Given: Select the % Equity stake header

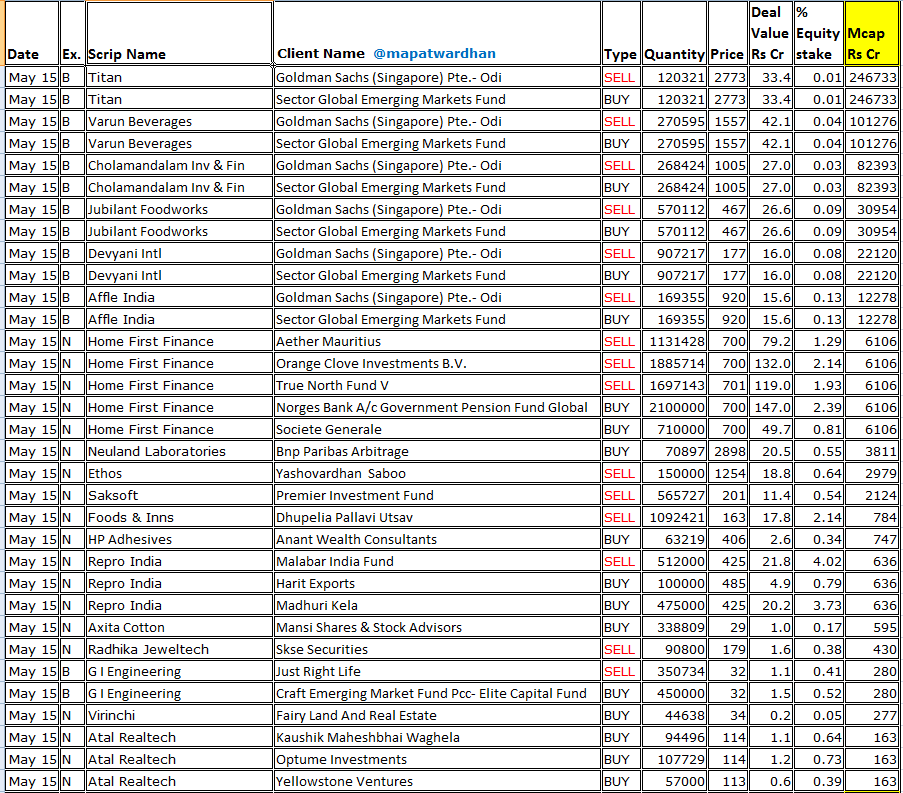Looking at the screenshot, I should pyautogui.click(x=818, y=33).
